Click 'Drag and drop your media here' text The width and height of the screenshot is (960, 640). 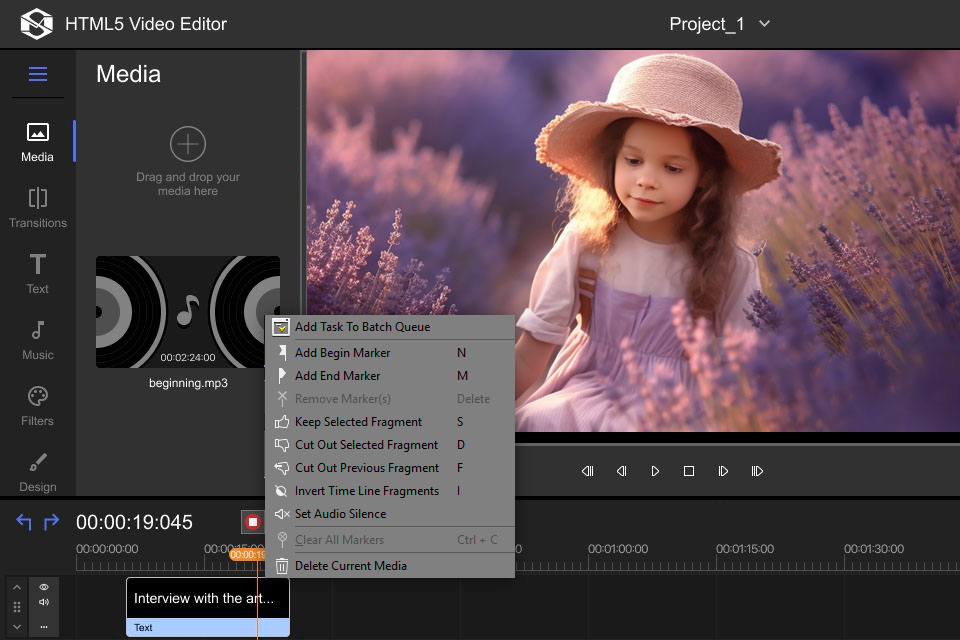[187, 184]
